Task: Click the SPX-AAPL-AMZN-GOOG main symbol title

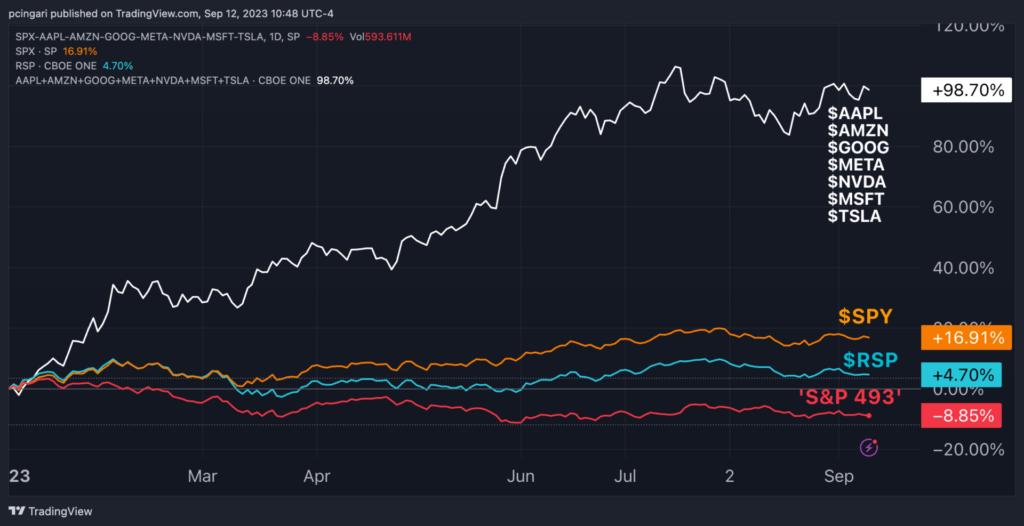Action: pyautogui.click(x=157, y=37)
